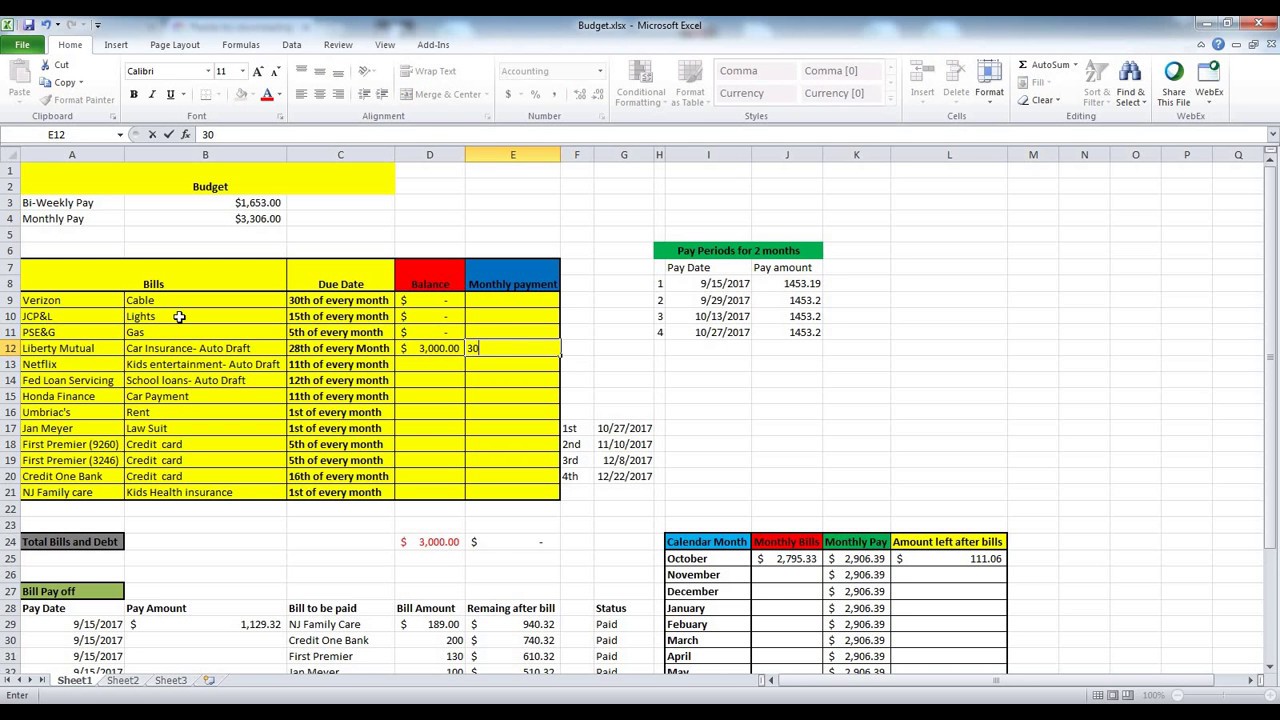Confirm the entry with formula bar checkmark
The image size is (1280, 720).
pyautogui.click(x=168, y=135)
